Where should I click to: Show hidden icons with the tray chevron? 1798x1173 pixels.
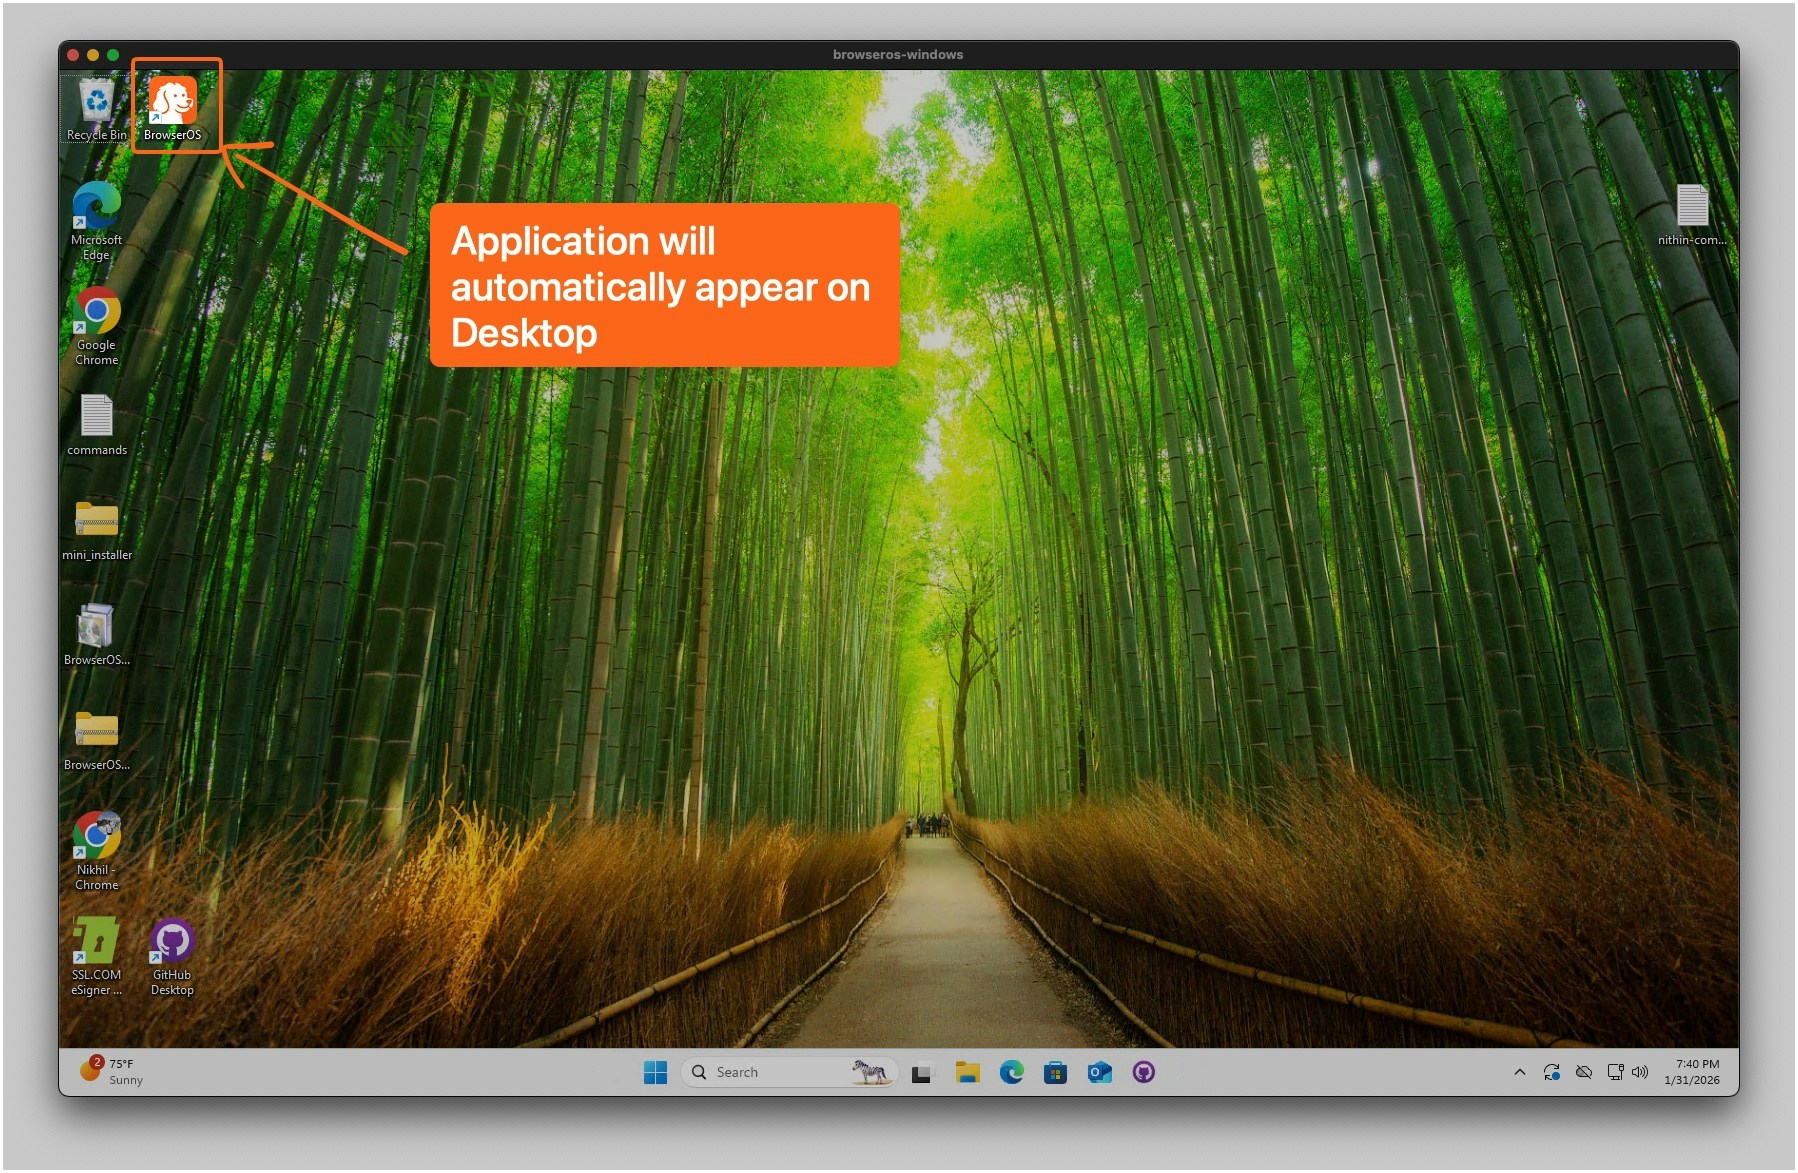click(1519, 1071)
